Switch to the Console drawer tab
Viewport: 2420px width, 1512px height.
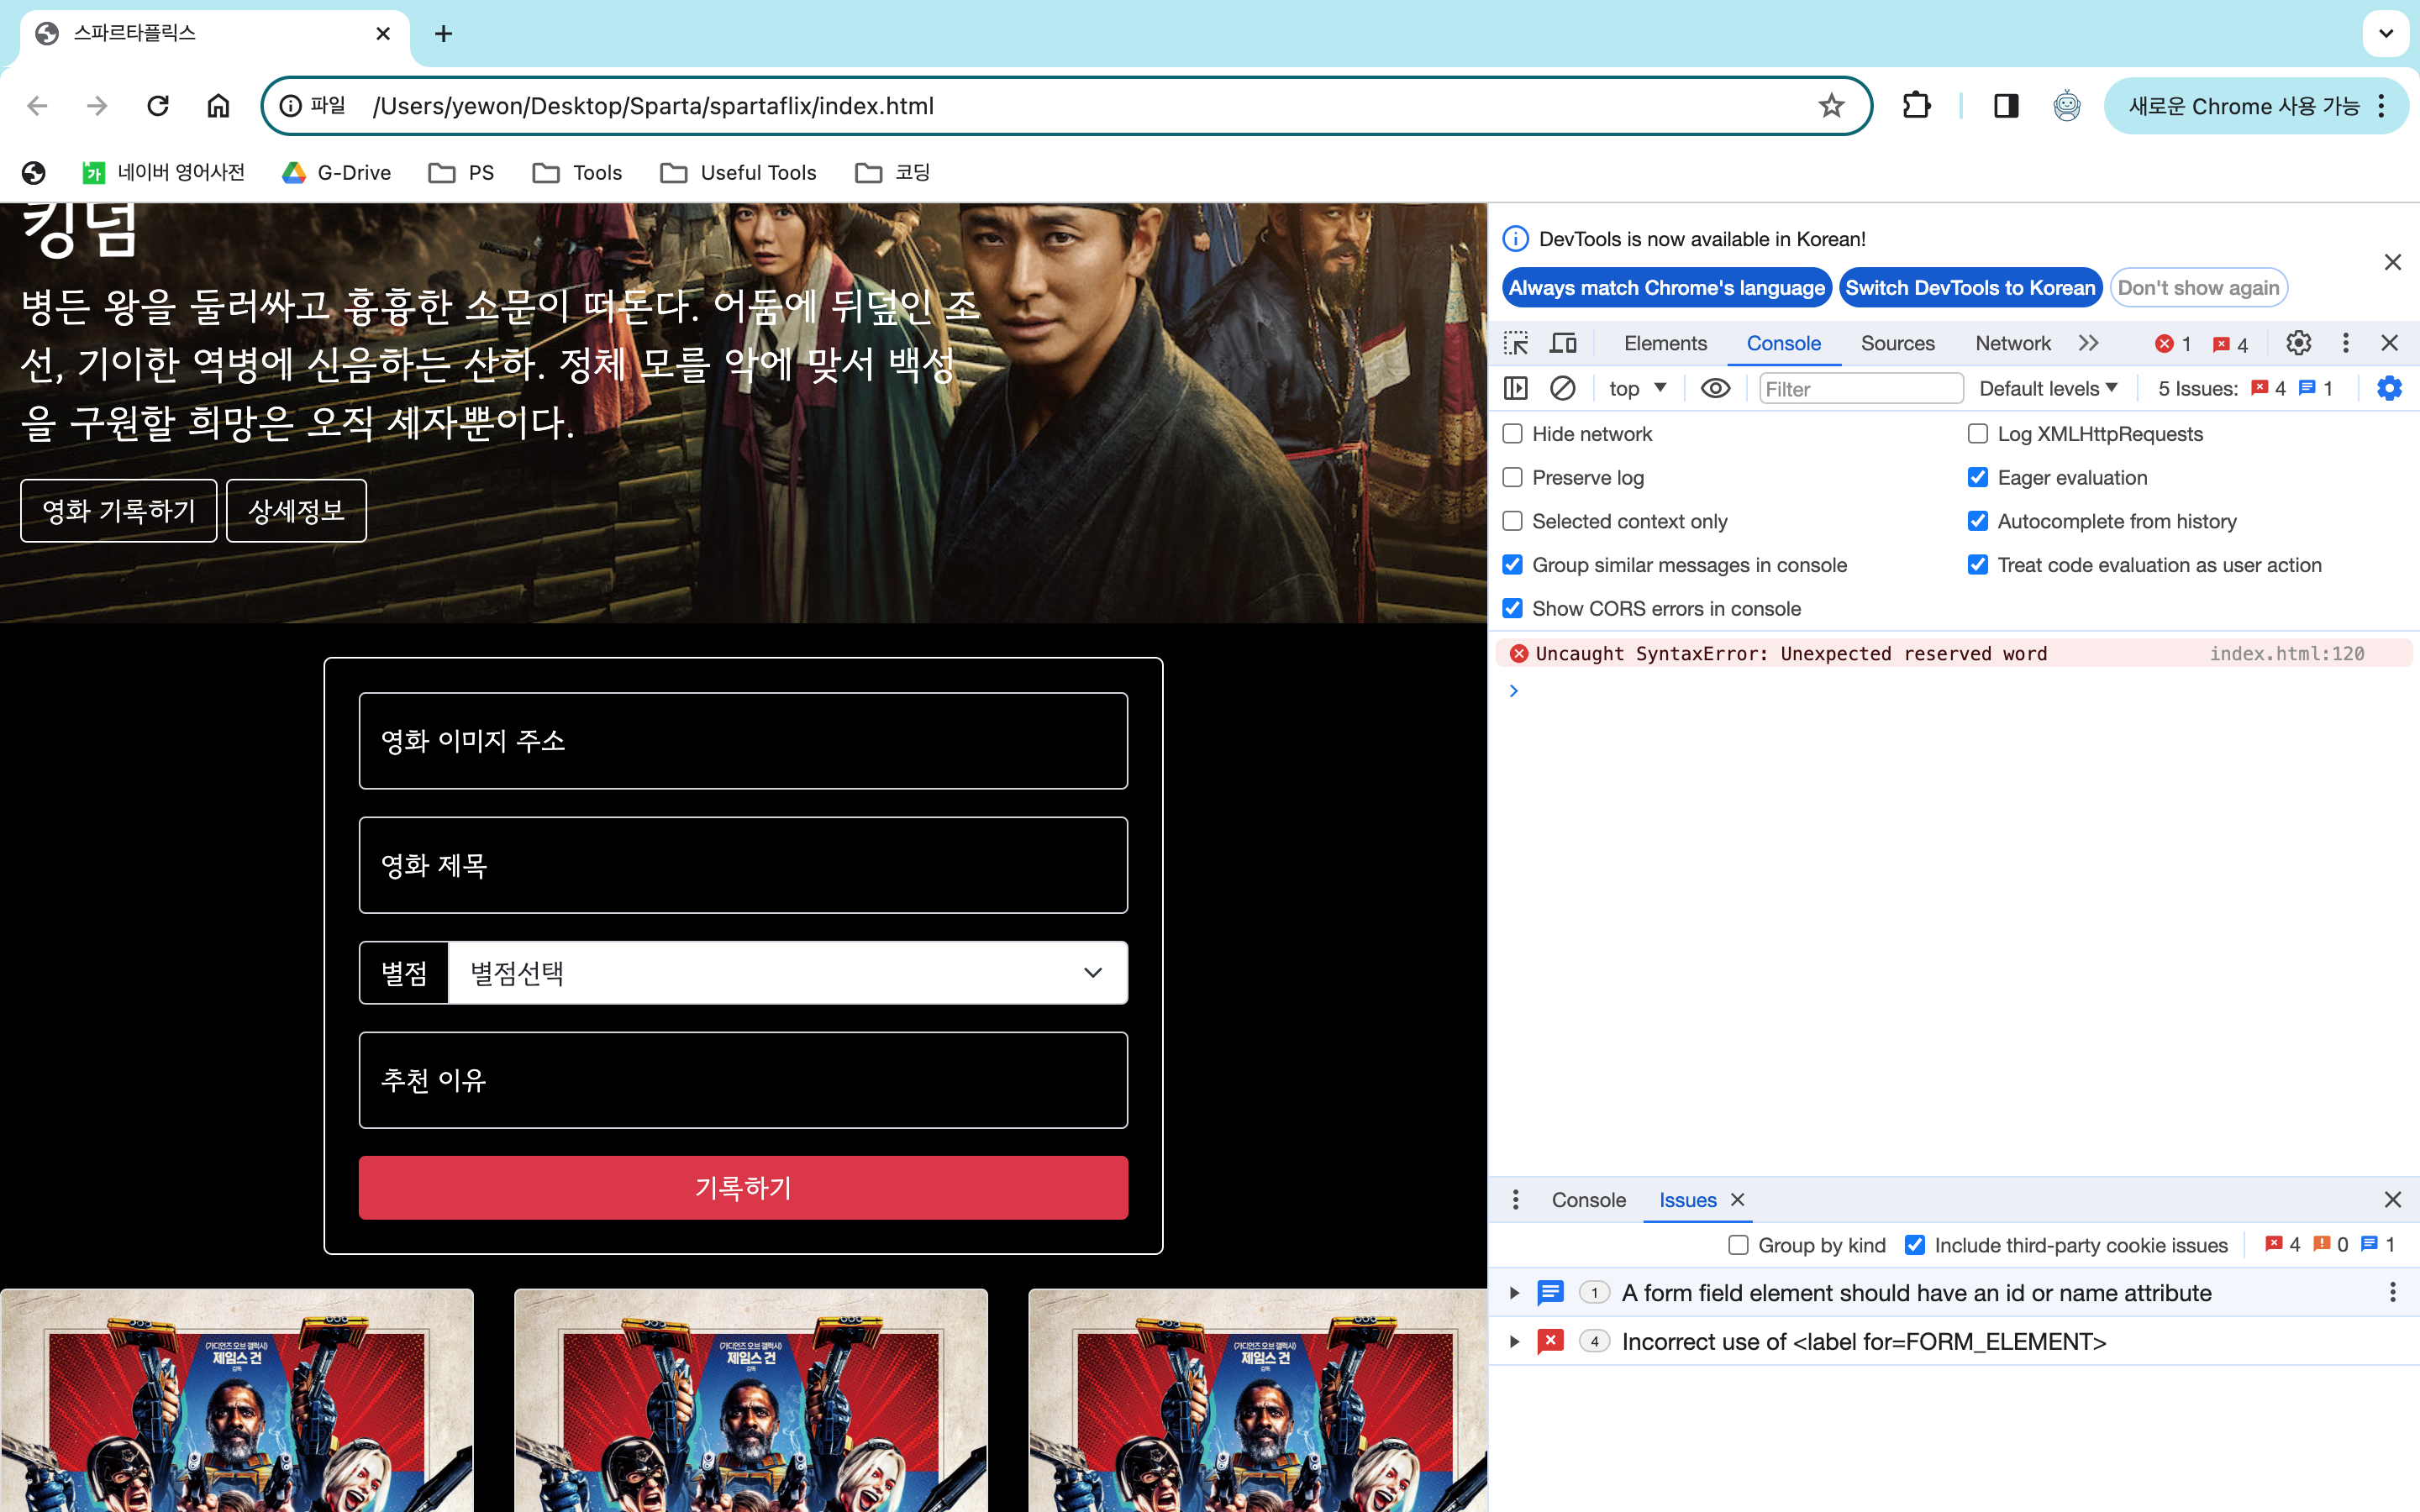pos(1588,1199)
